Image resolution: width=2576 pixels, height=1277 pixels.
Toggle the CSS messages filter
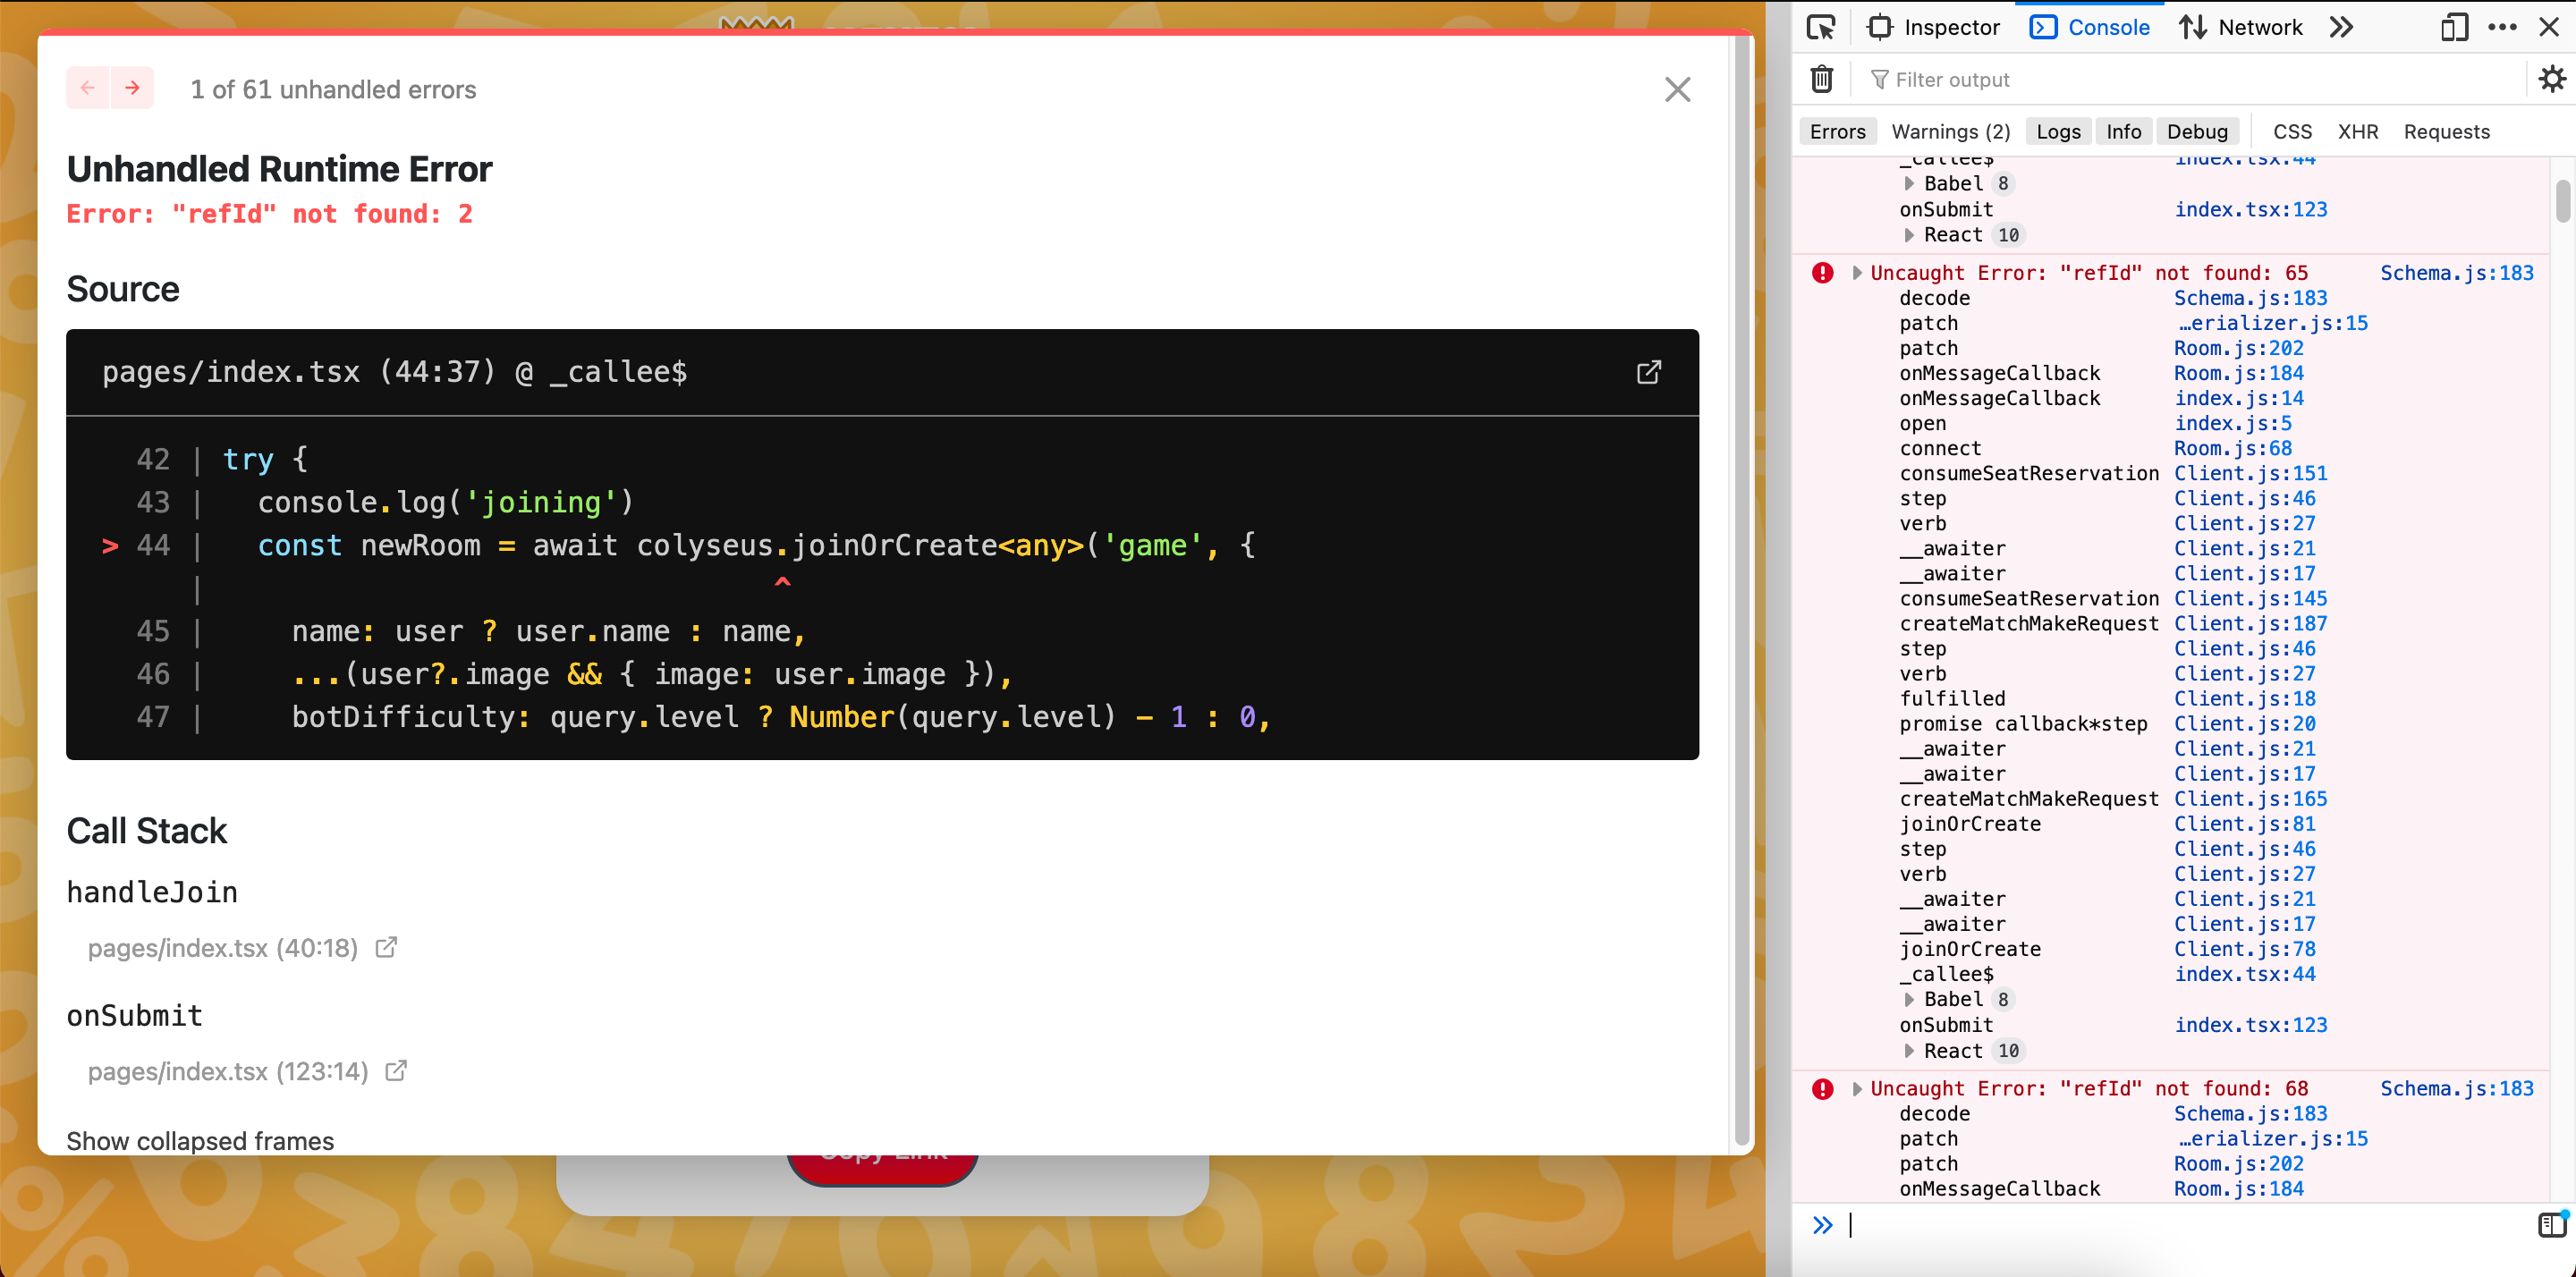pos(2293,131)
